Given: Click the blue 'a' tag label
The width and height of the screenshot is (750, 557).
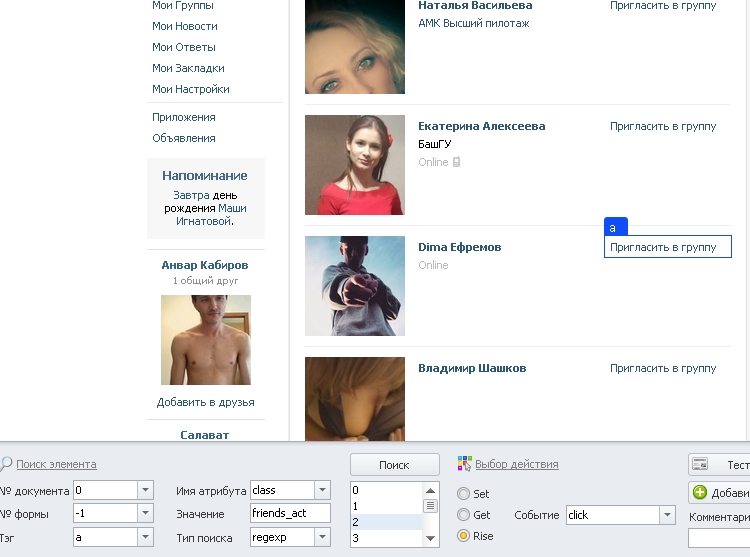Looking at the screenshot, I should click(x=616, y=227).
